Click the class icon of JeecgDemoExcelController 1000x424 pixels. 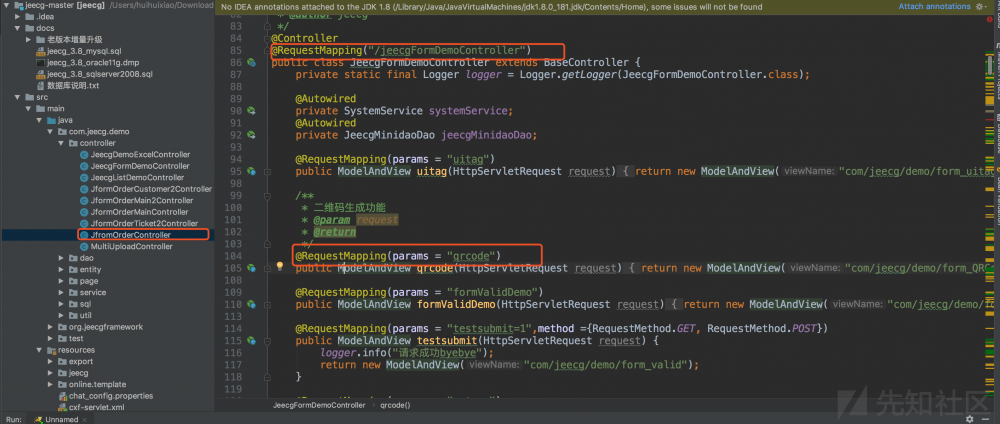(84, 154)
